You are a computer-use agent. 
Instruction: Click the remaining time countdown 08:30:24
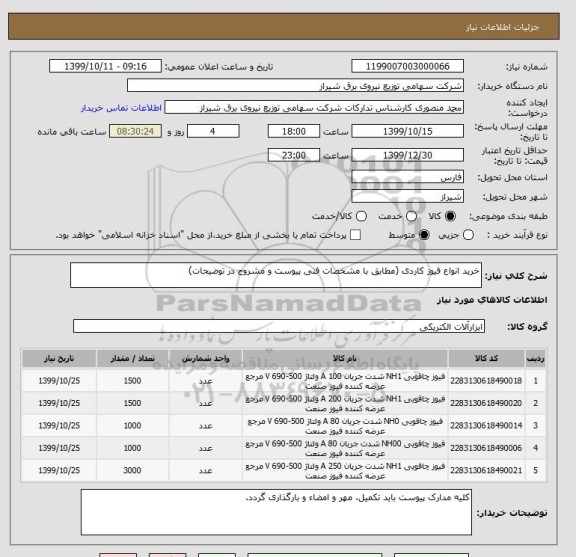click(x=135, y=131)
